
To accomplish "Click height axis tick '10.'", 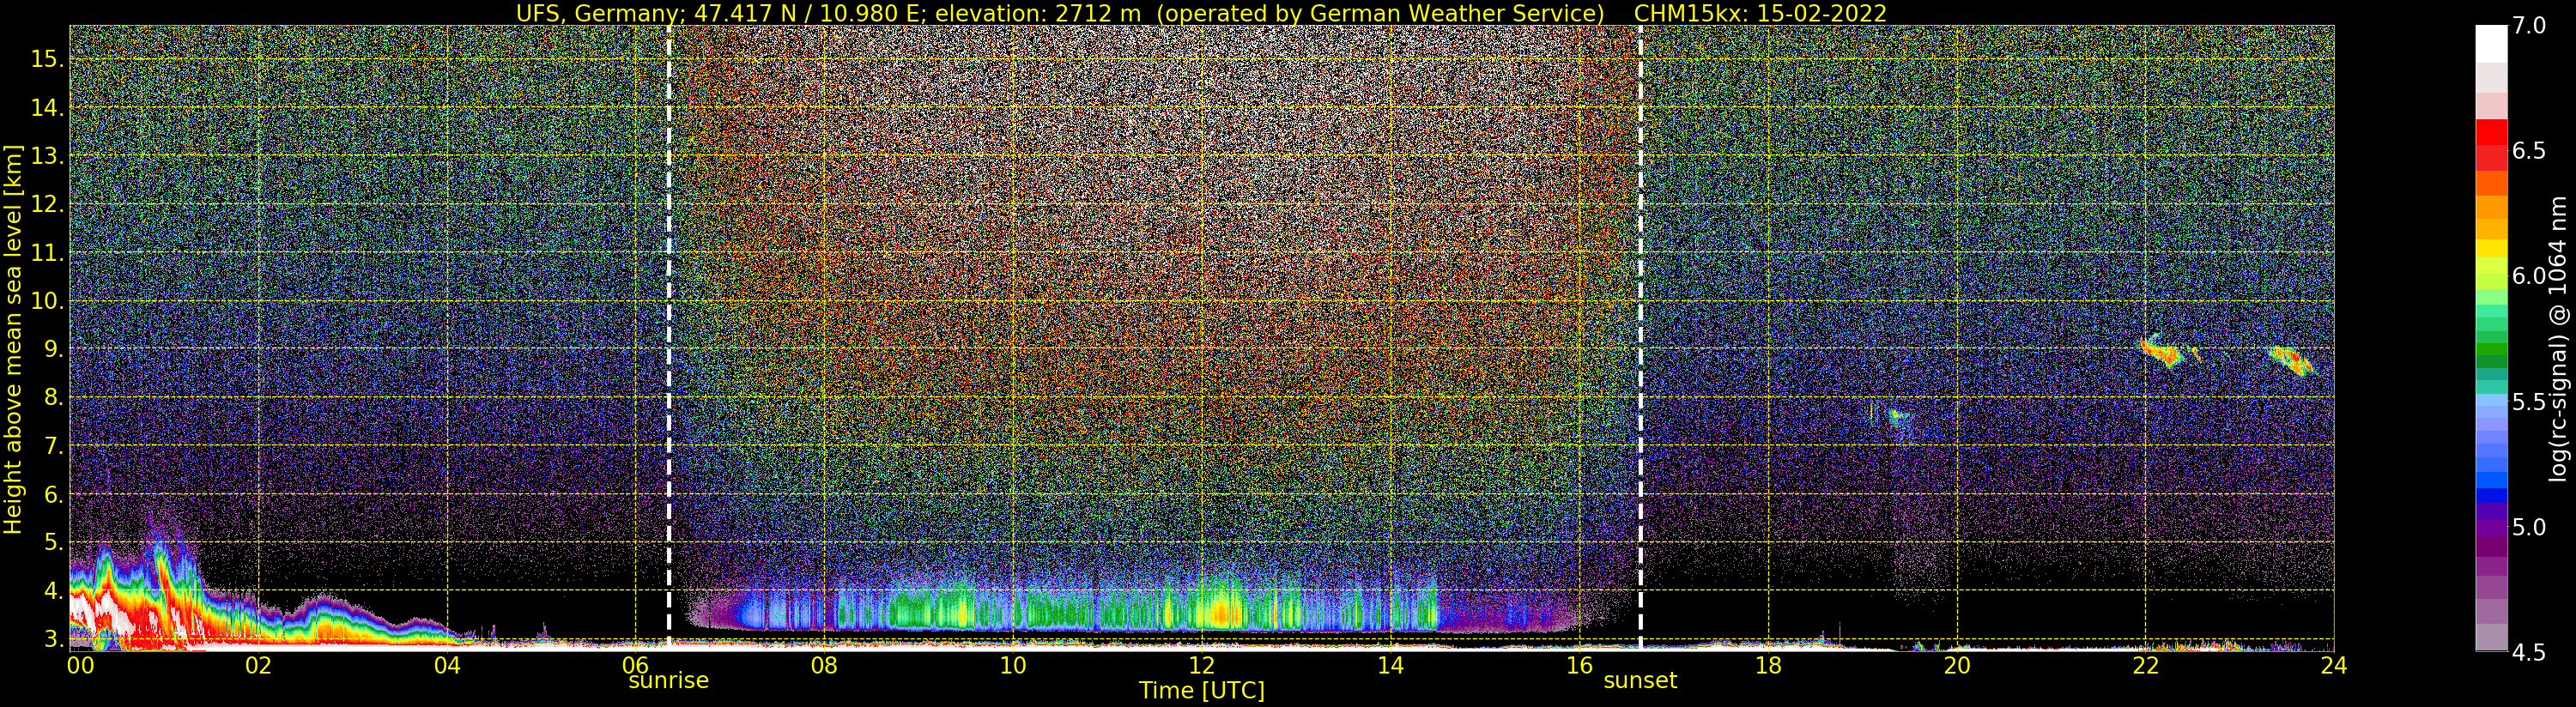I will (x=46, y=301).
